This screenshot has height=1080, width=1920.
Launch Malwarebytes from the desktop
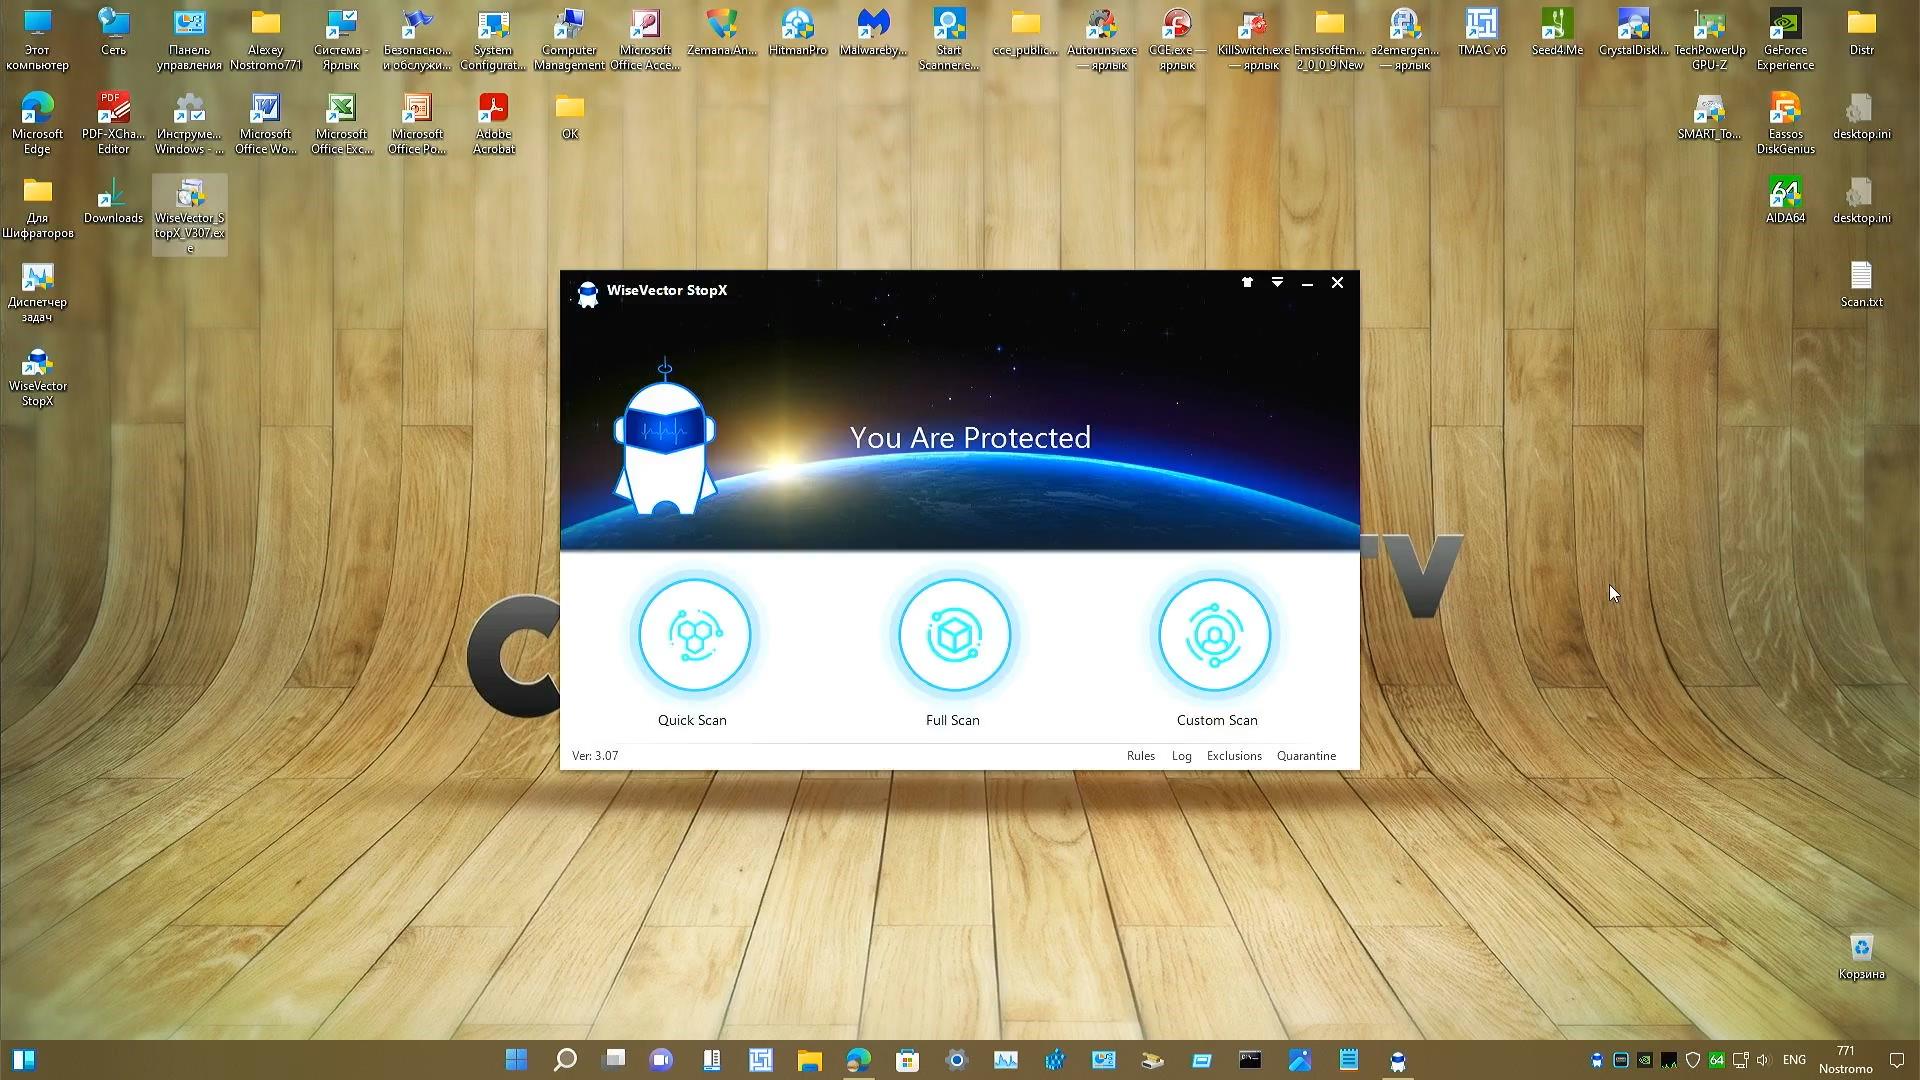pos(873,27)
